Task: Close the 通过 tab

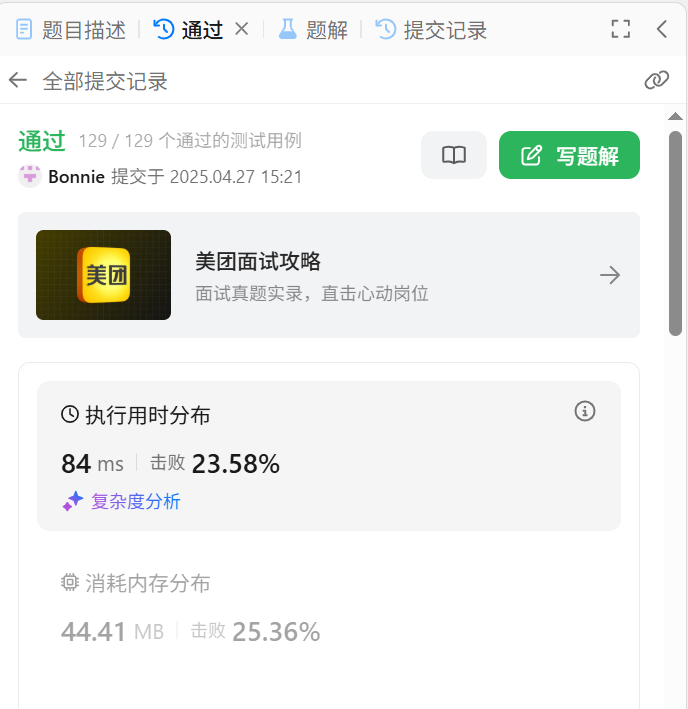Action: (x=242, y=29)
